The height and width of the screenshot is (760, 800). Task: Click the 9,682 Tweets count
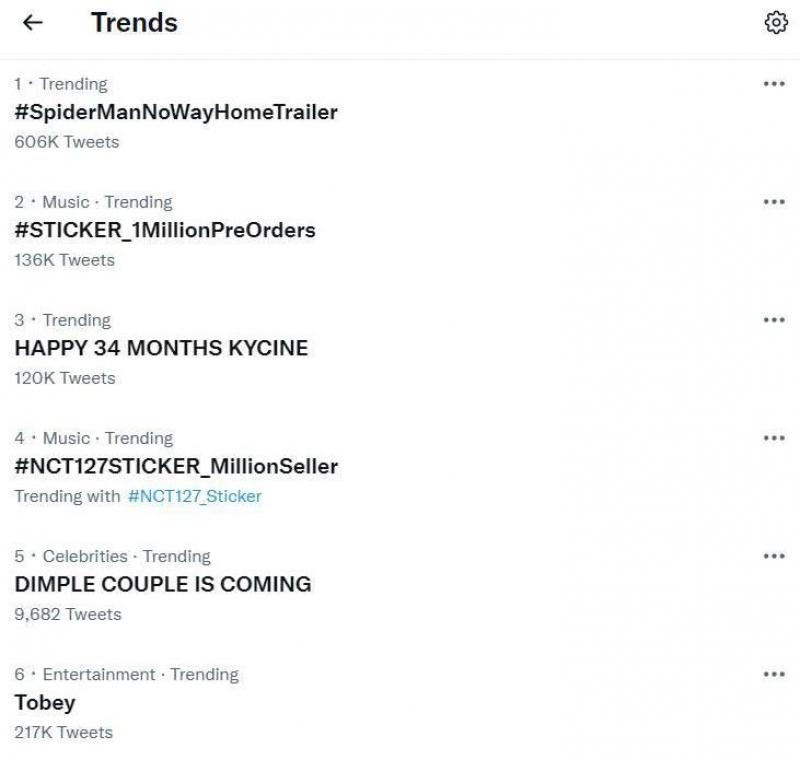coord(68,614)
